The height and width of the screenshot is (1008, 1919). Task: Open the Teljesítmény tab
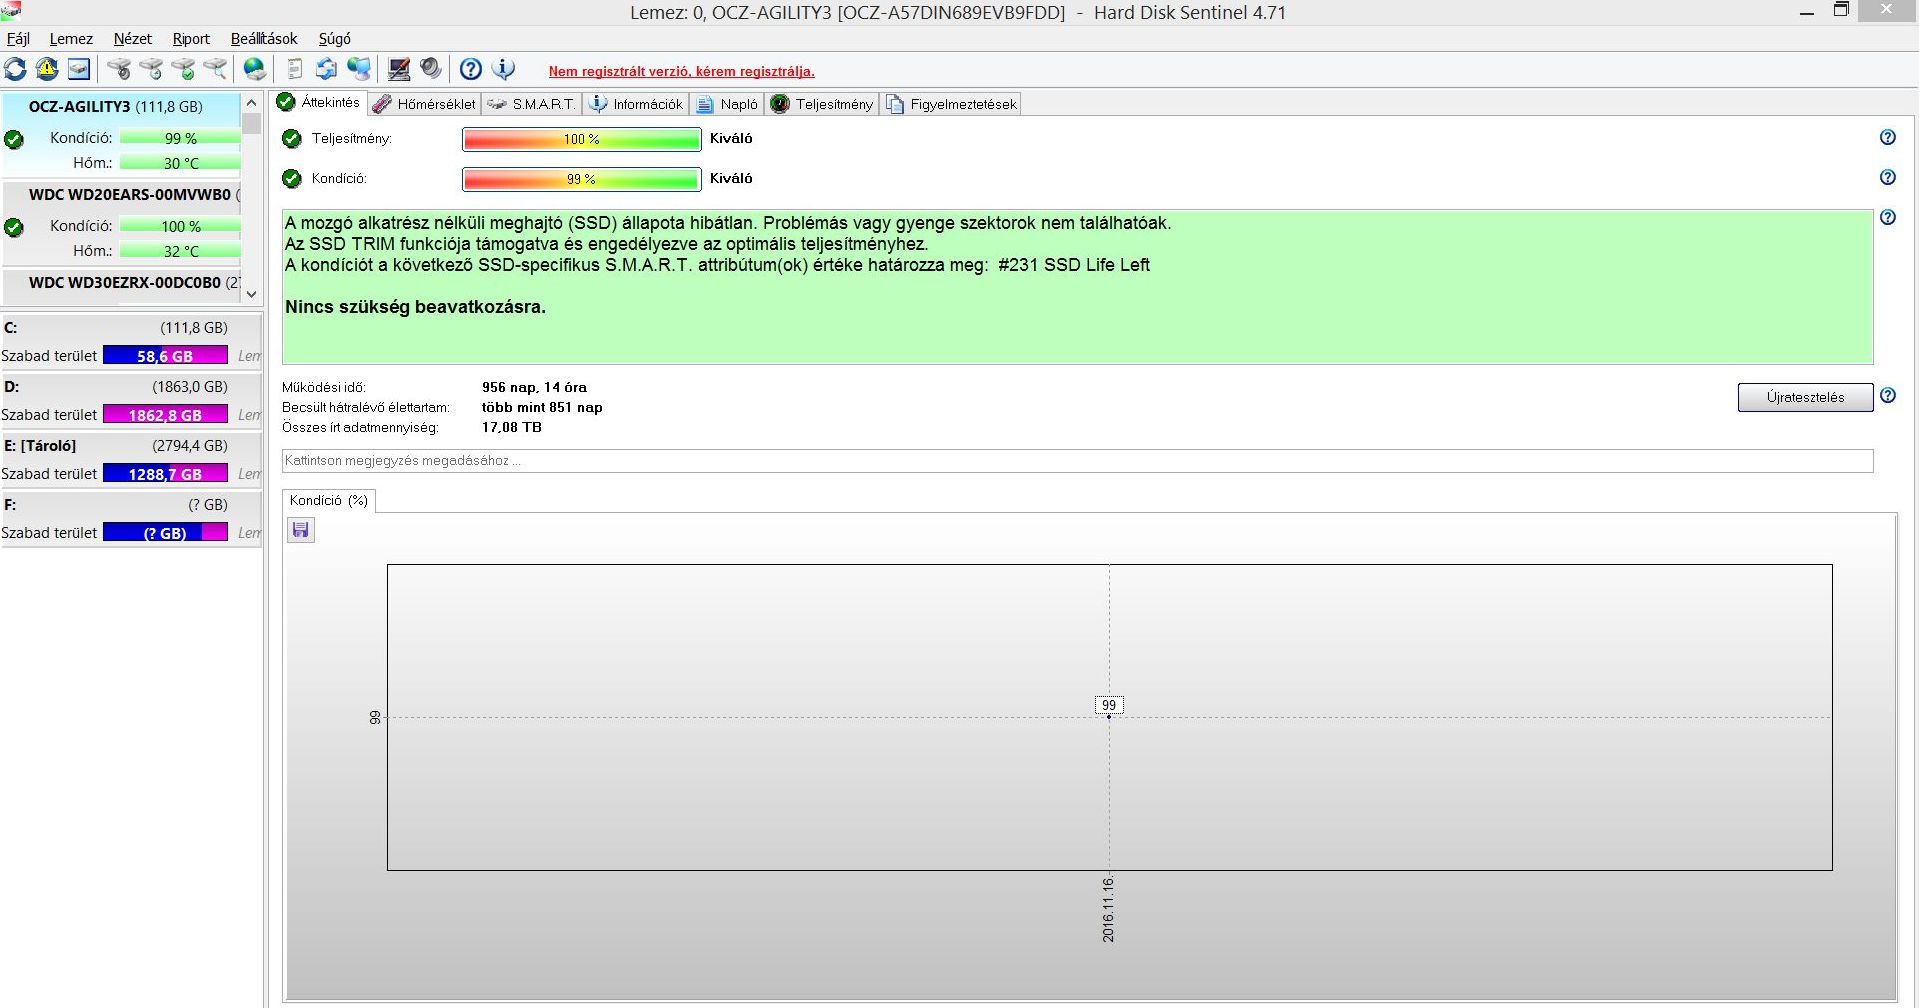[x=822, y=104]
